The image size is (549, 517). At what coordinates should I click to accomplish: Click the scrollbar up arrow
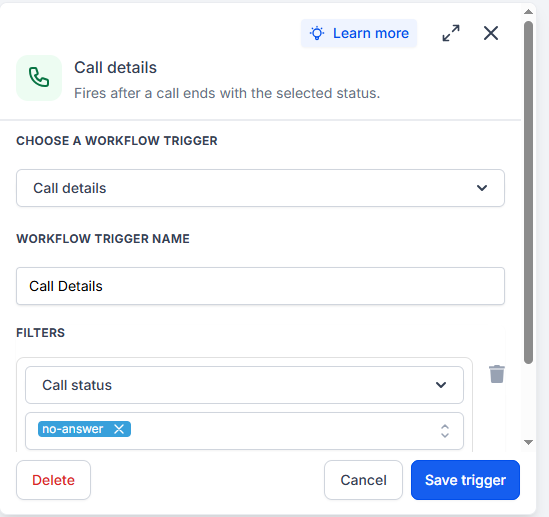[x=528, y=12]
